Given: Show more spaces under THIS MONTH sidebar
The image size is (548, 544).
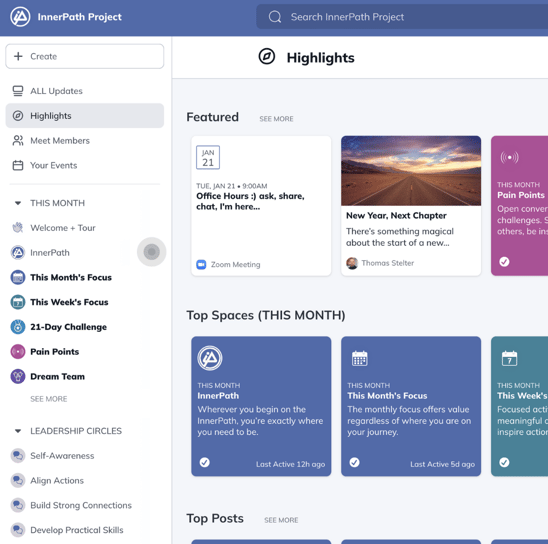Looking at the screenshot, I should point(49,399).
